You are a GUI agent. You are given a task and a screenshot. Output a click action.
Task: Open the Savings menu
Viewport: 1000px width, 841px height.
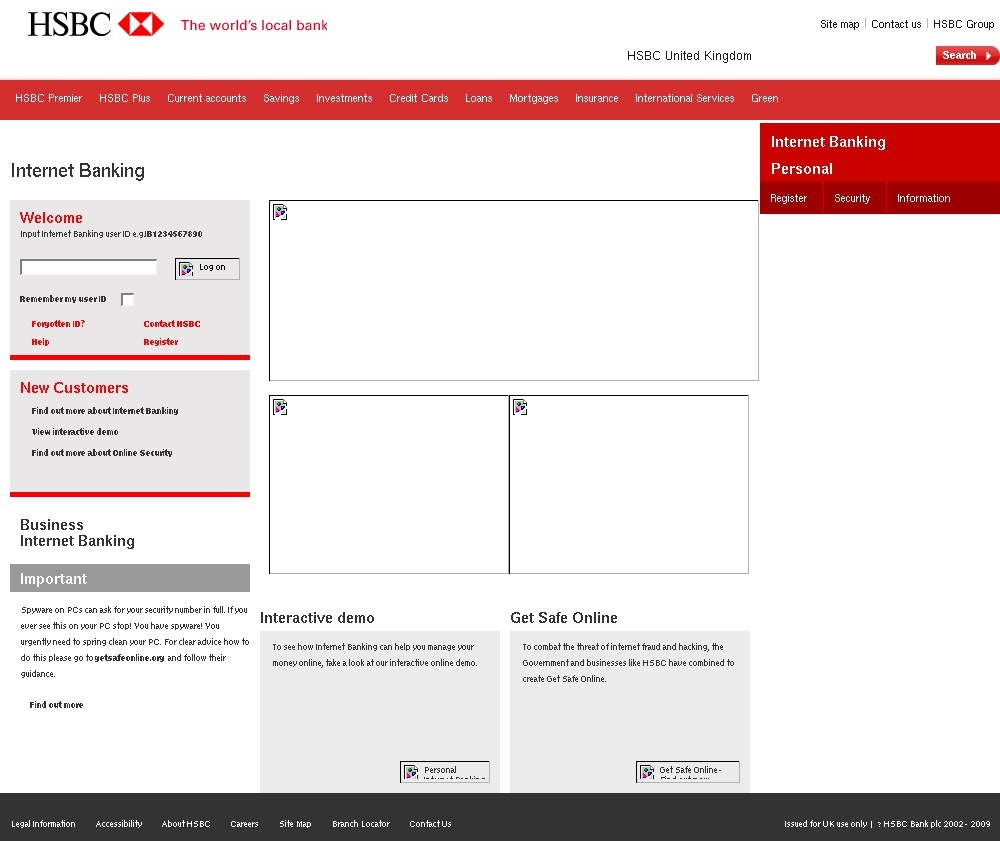281,98
